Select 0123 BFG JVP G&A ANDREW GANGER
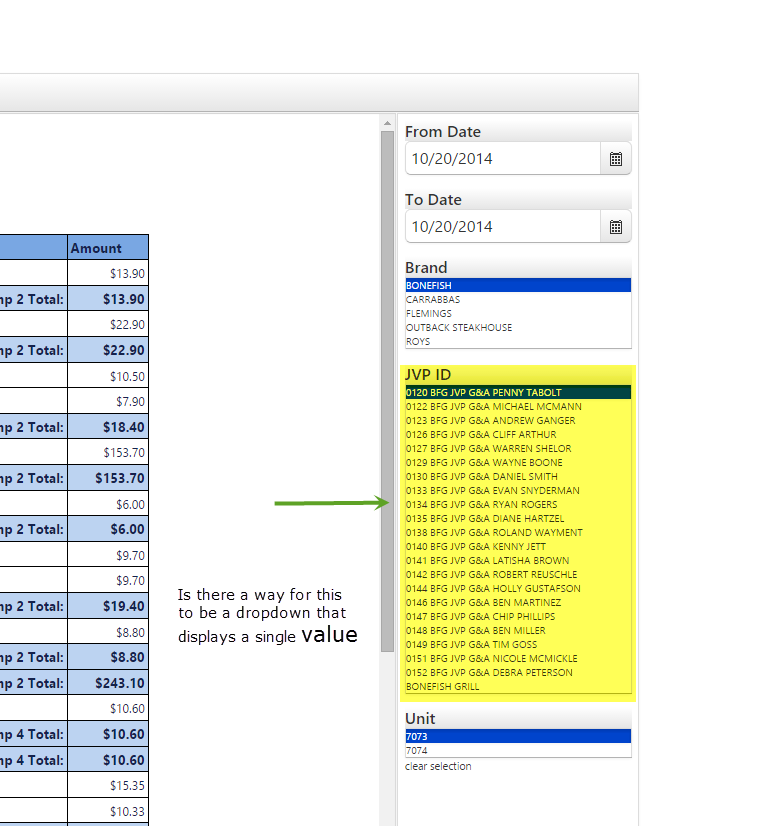Screen dimensions: 760x826 [x=518, y=420]
